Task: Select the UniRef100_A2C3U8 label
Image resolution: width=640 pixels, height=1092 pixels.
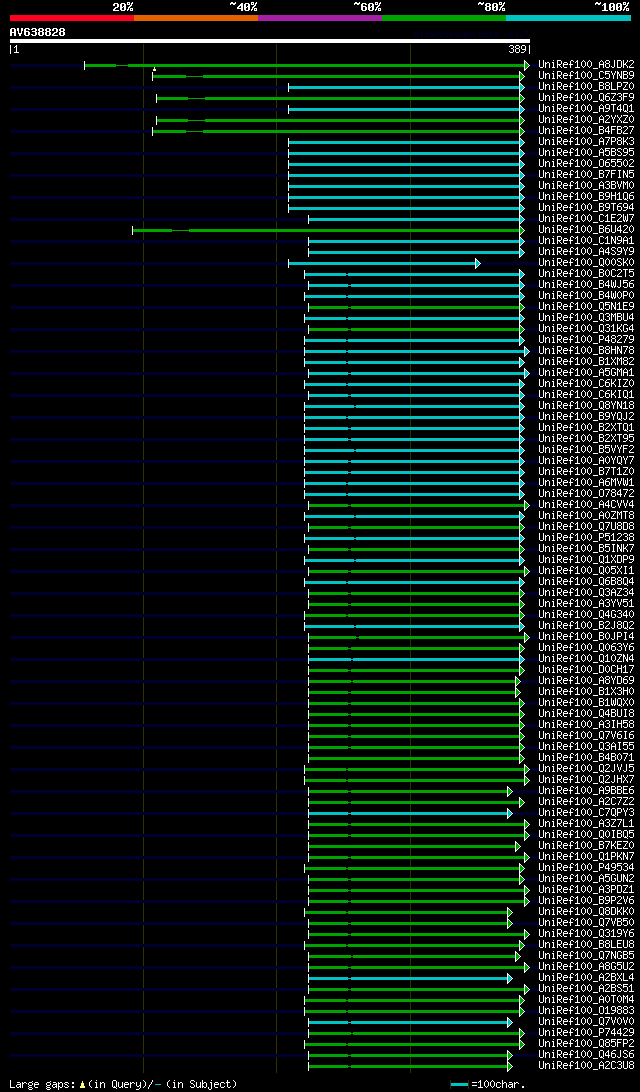Action: pyautogui.click(x=586, y=1066)
